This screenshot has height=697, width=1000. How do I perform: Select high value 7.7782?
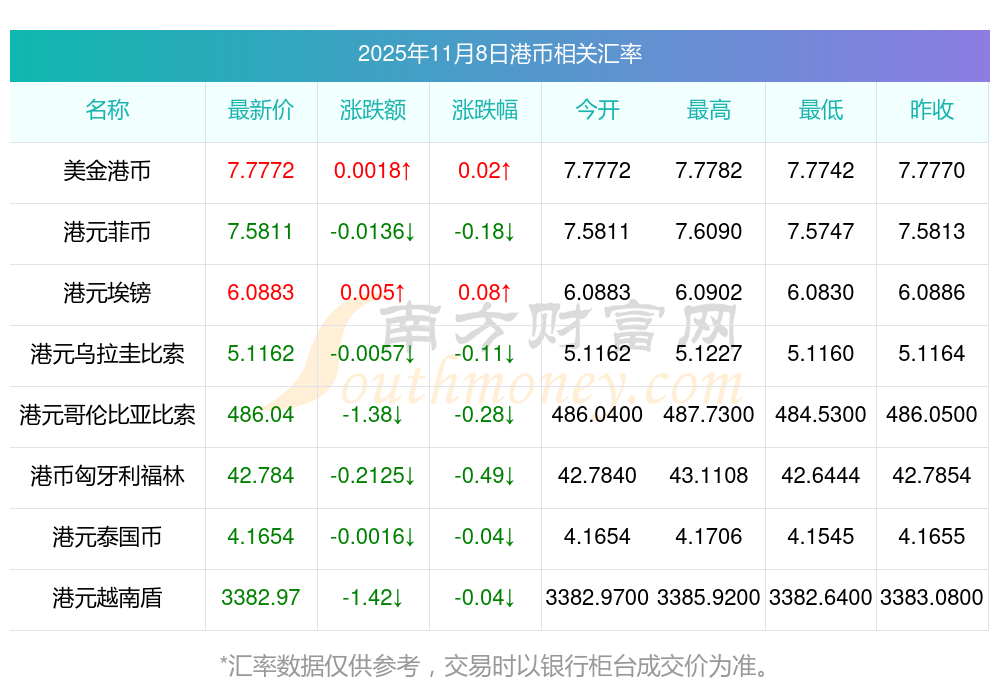tap(709, 171)
